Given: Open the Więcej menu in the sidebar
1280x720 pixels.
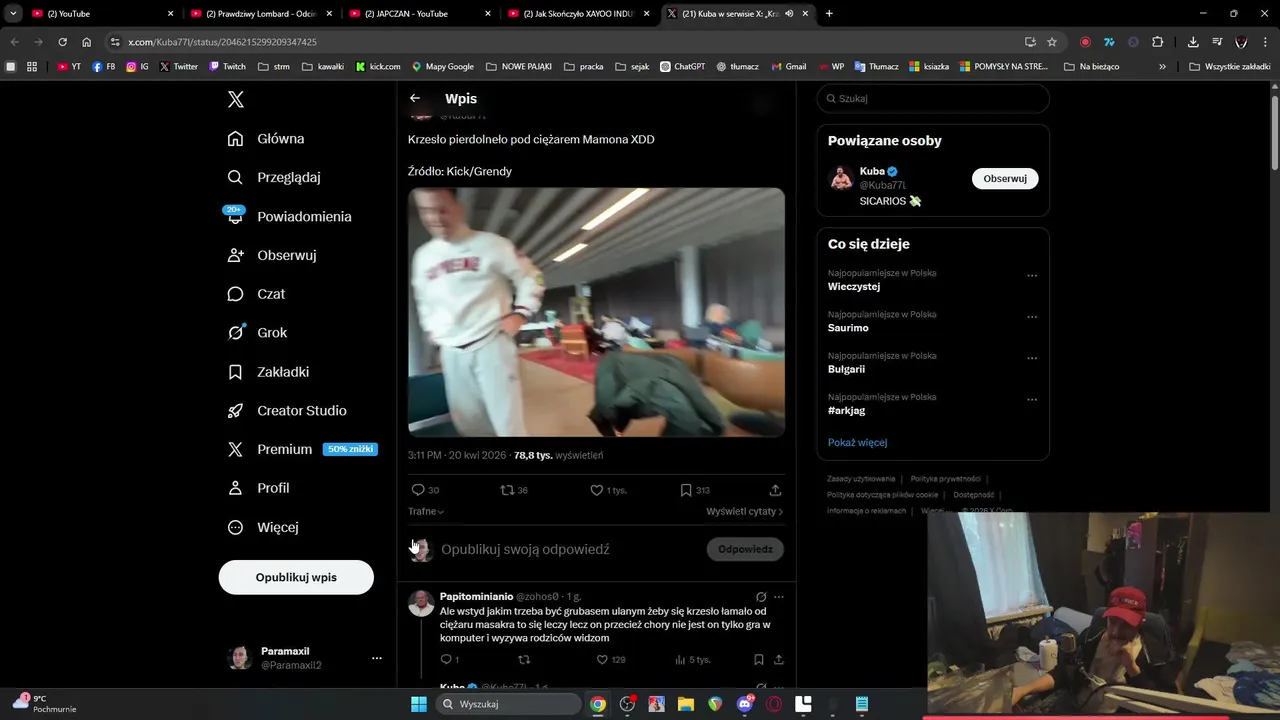Looking at the screenshot, I should (x=264, y=527).
